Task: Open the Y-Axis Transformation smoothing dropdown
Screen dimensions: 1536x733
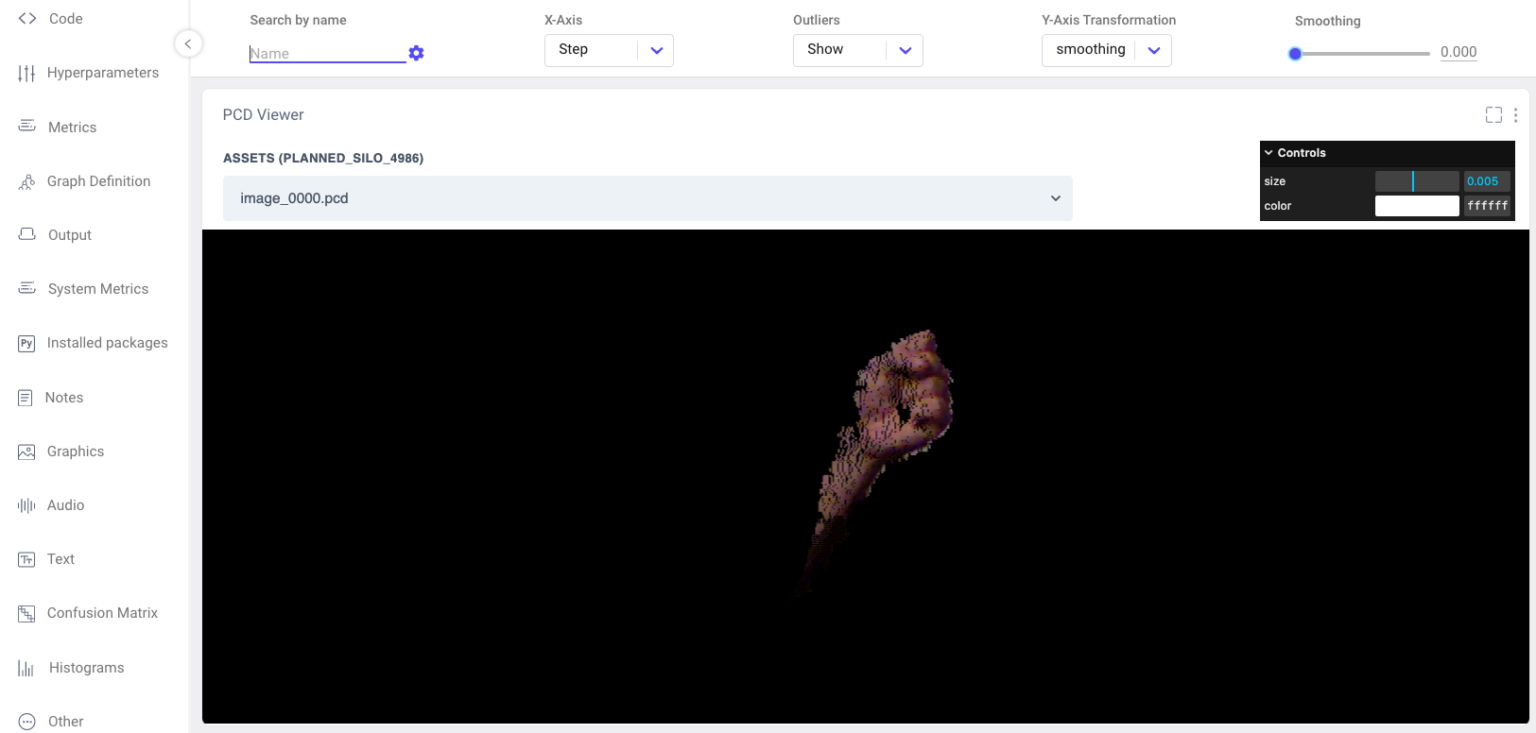Action: point(1153,50)
